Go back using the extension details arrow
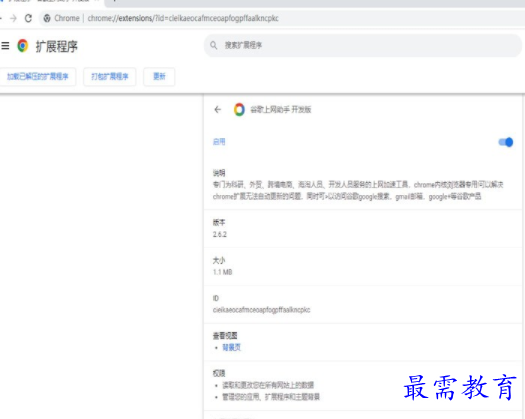The width and height of the screenshot is (525, 419). 218,110
